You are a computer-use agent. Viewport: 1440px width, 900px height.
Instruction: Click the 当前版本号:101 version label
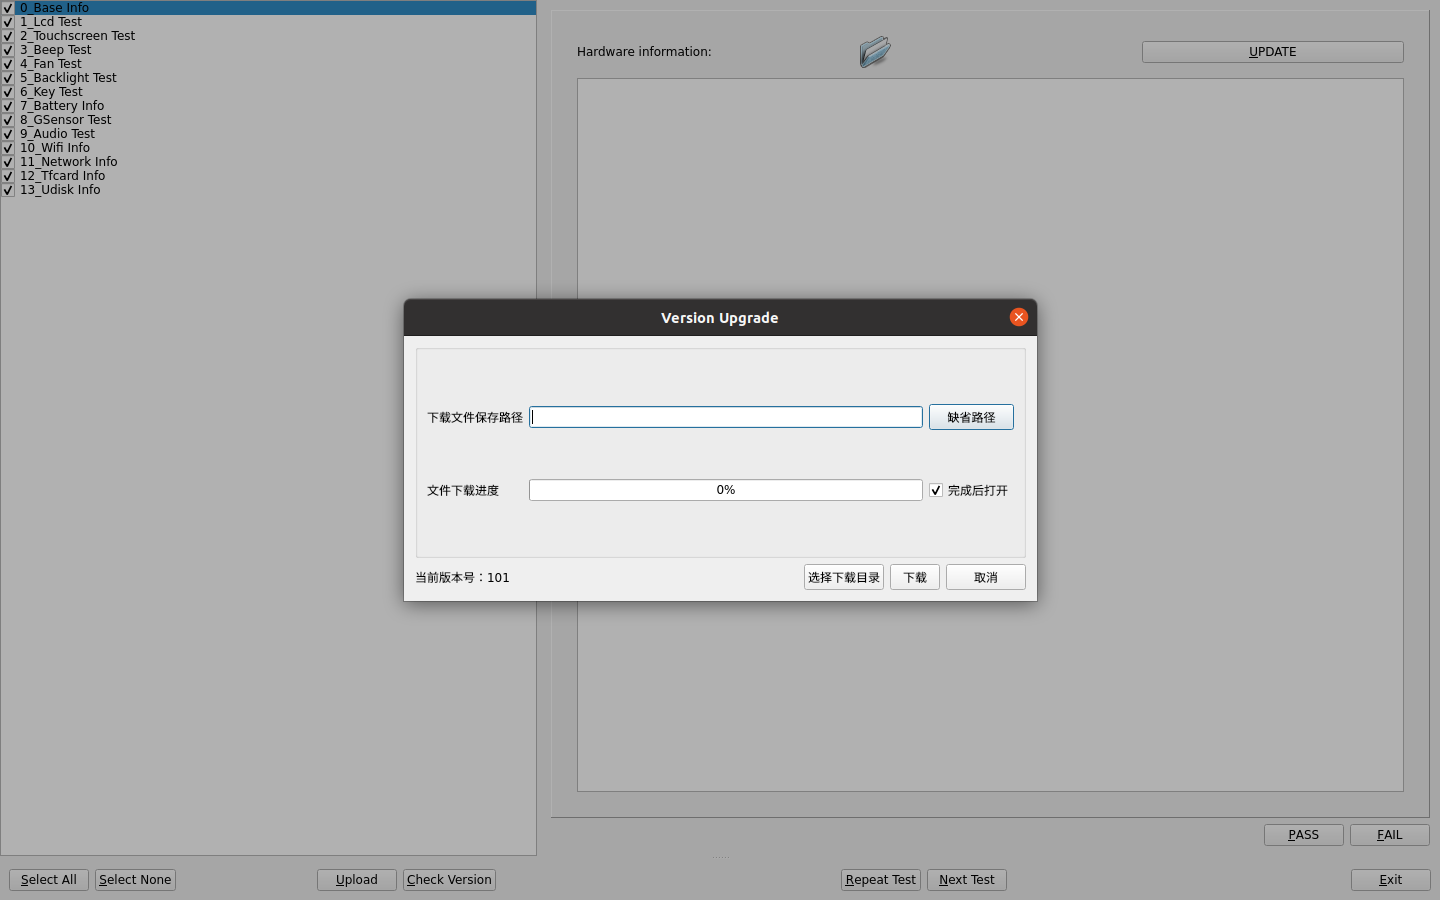tap(463, 577)
